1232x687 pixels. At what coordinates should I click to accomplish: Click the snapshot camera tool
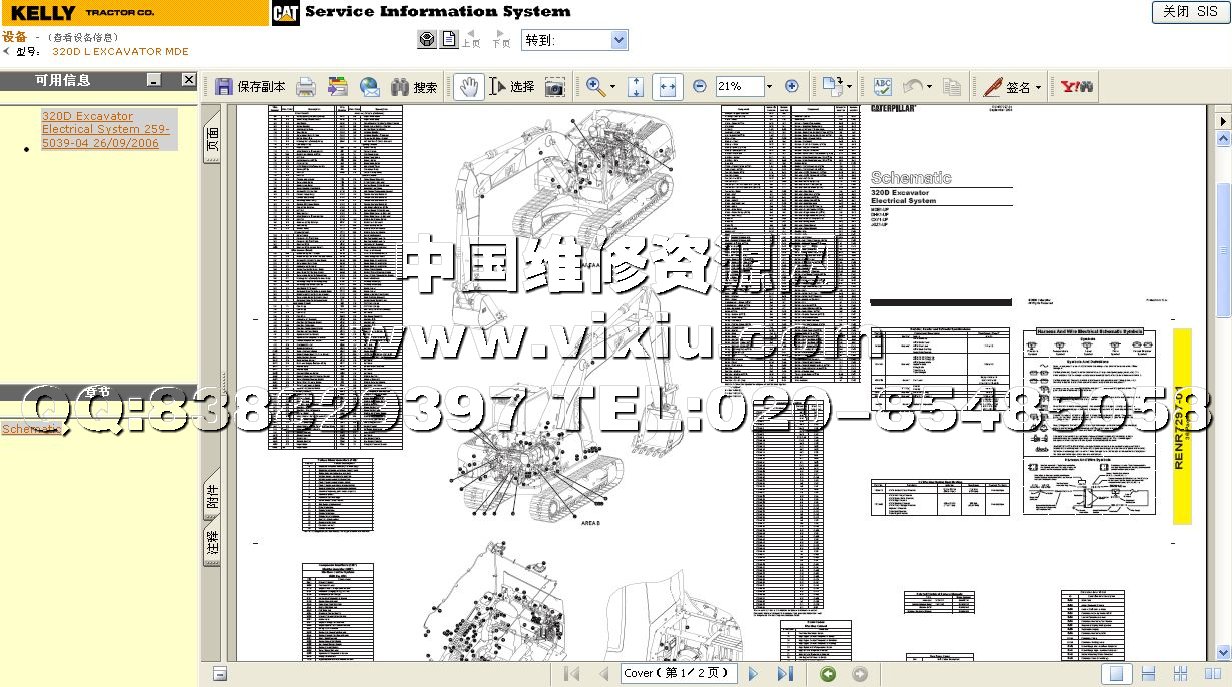[554, 87]
